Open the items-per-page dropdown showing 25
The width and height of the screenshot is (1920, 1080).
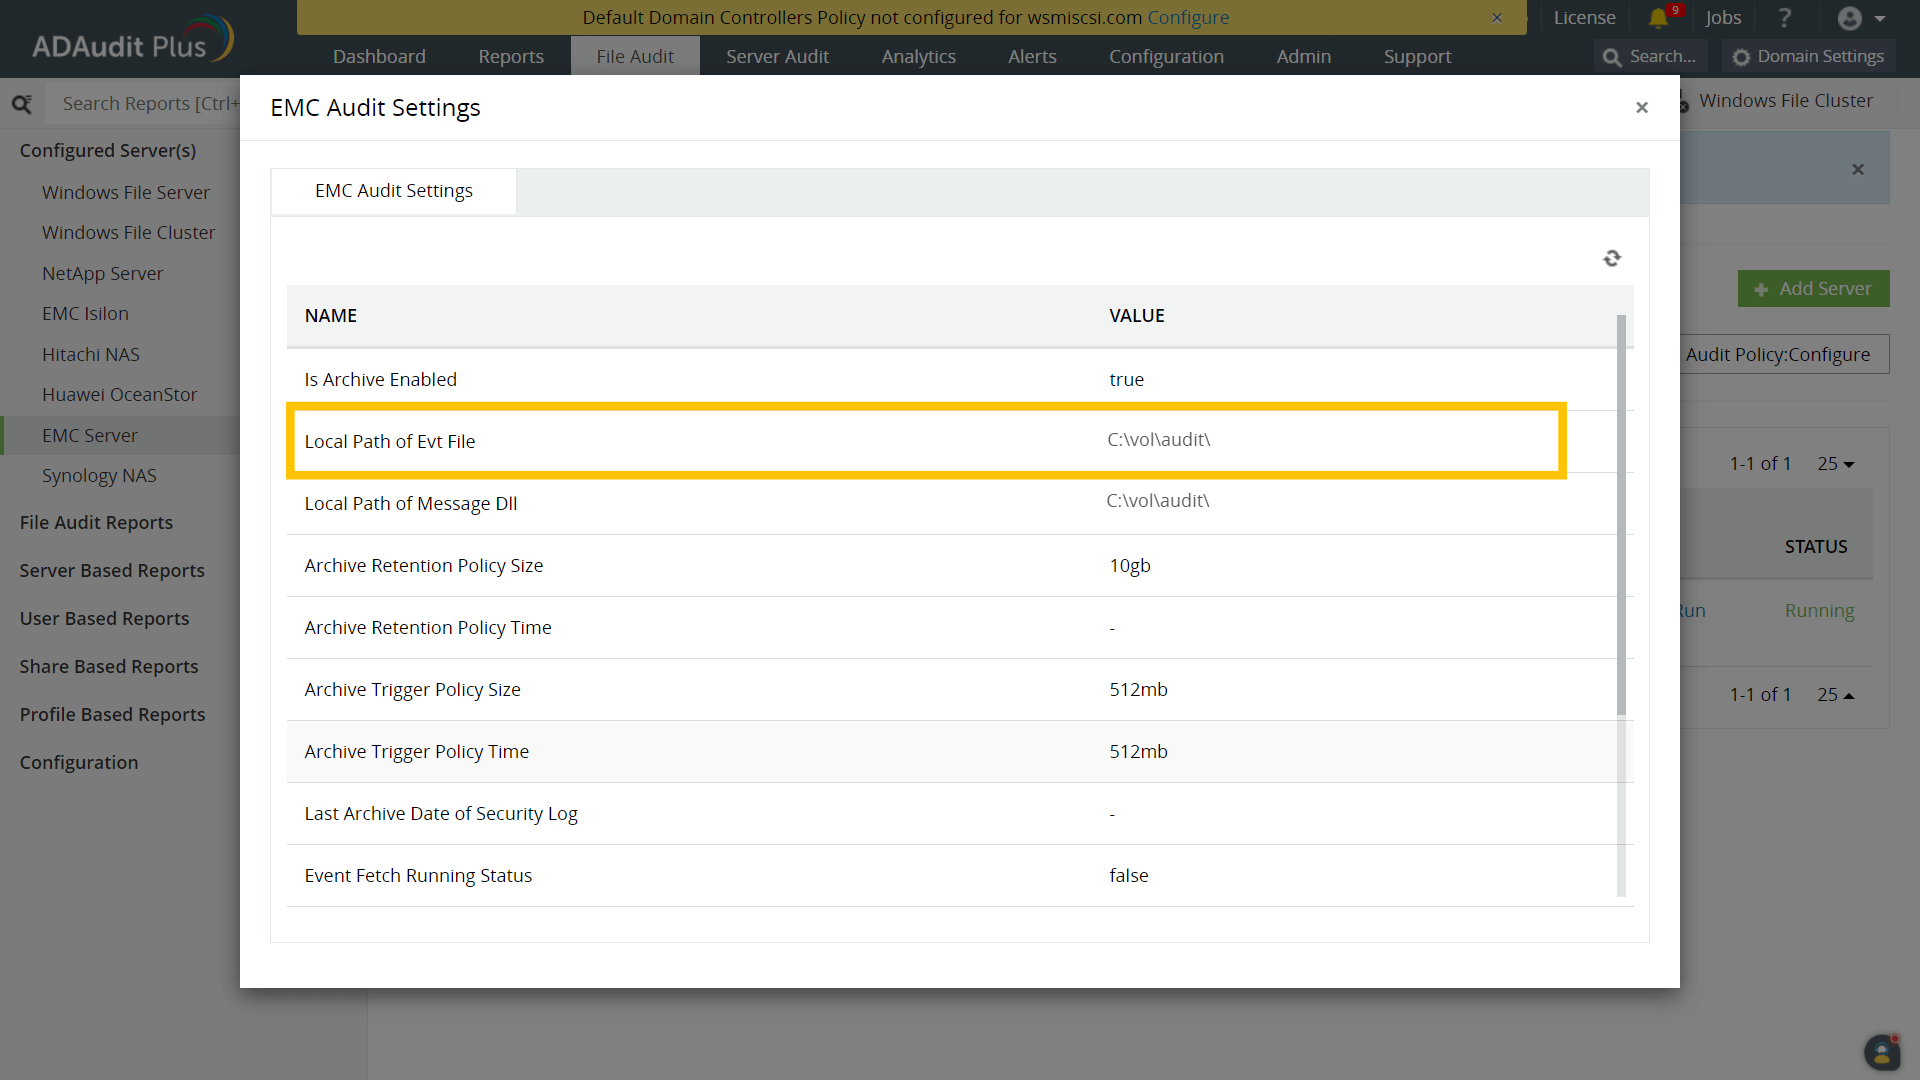coord(1836,464)
